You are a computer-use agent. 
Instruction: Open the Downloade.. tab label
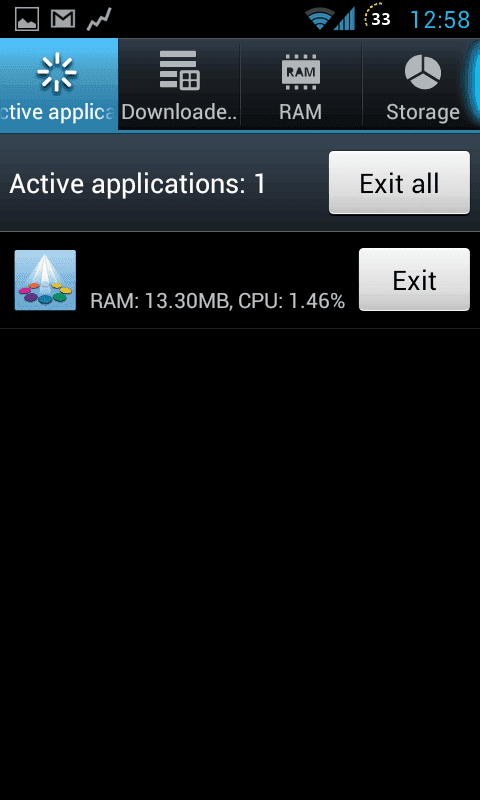(x=179, y=113)
